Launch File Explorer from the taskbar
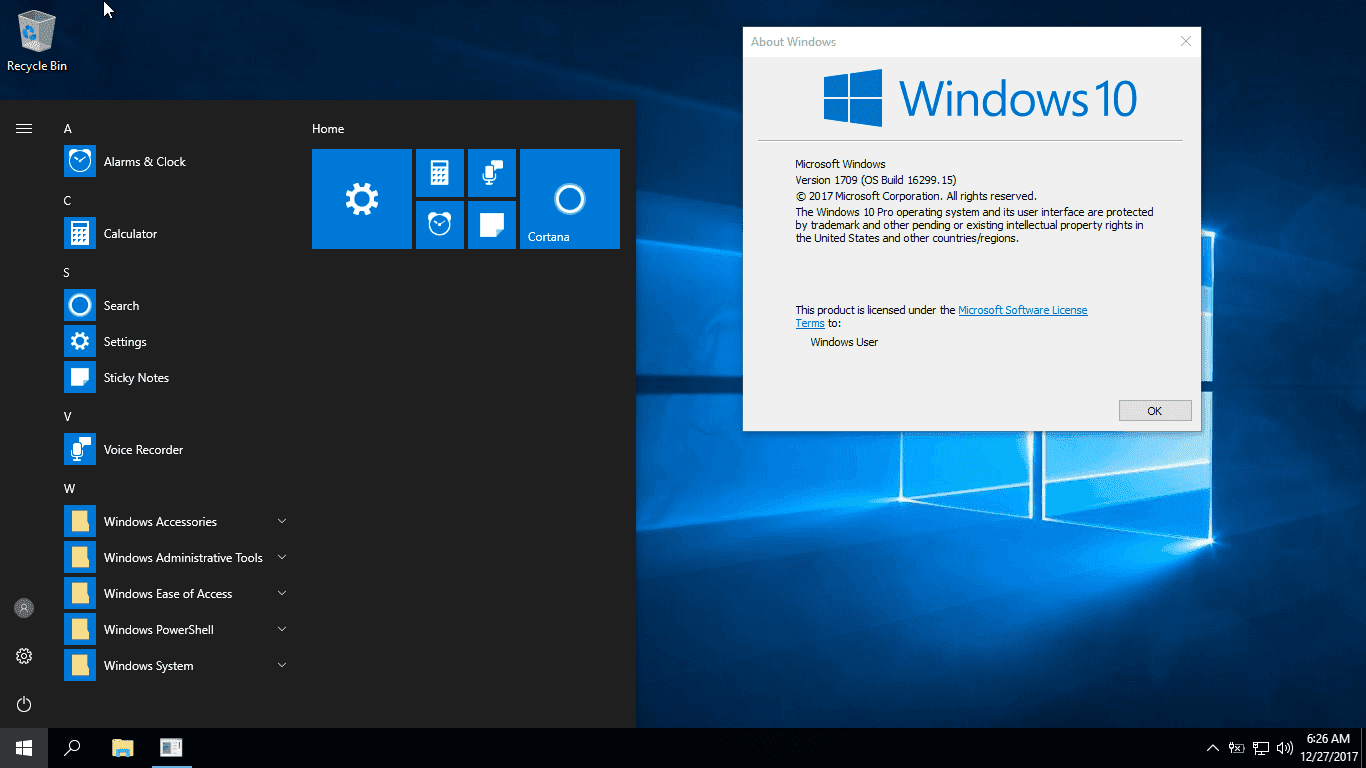The image size is (1366, 768). tap(122, 747)
